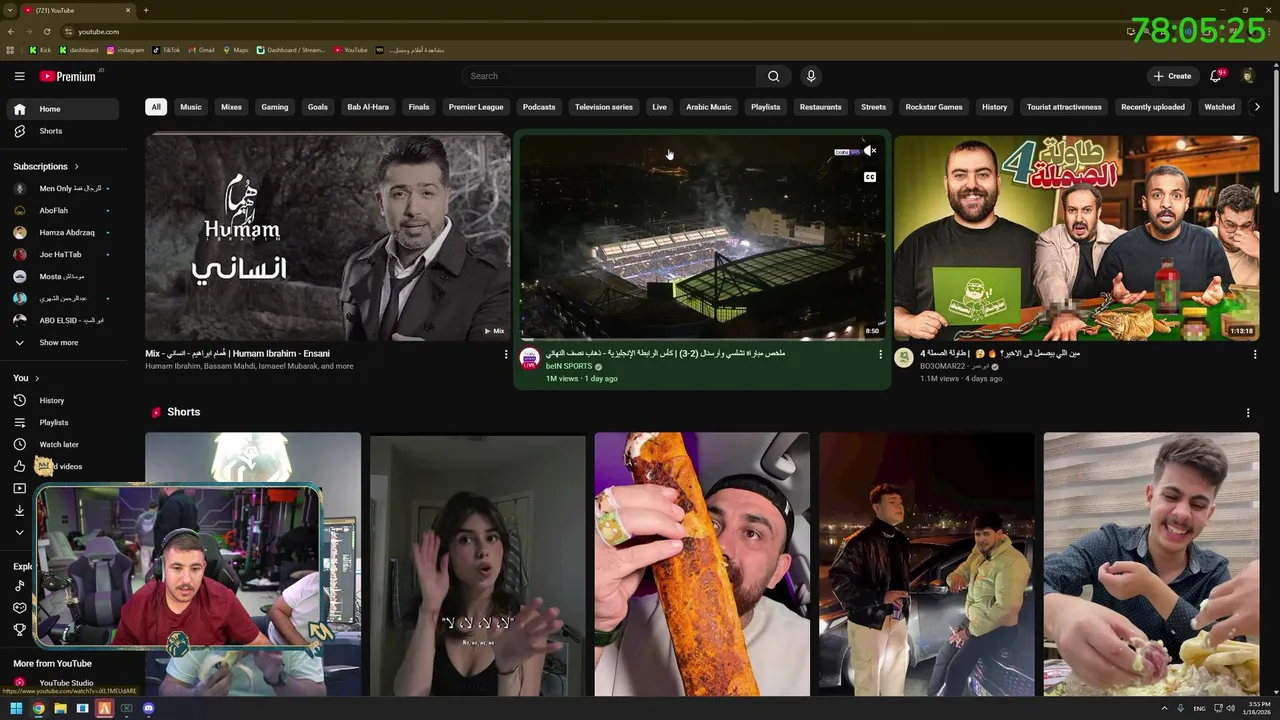Open a new browser tab

click(x=146, y=10)
